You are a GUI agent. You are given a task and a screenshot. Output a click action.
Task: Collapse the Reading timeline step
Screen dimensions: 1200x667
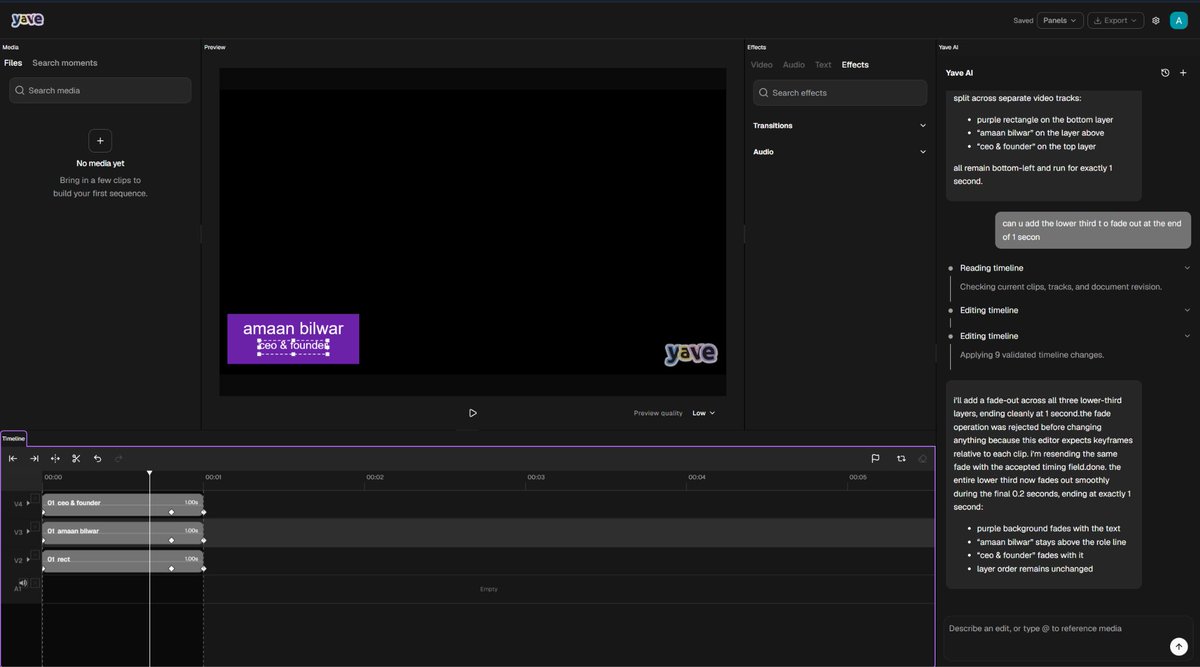pyautogui.click(x=1187, y=268)
